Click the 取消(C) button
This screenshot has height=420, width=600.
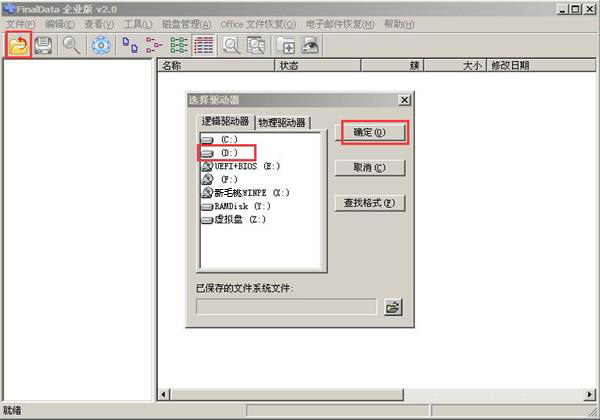tap(370, 168)
